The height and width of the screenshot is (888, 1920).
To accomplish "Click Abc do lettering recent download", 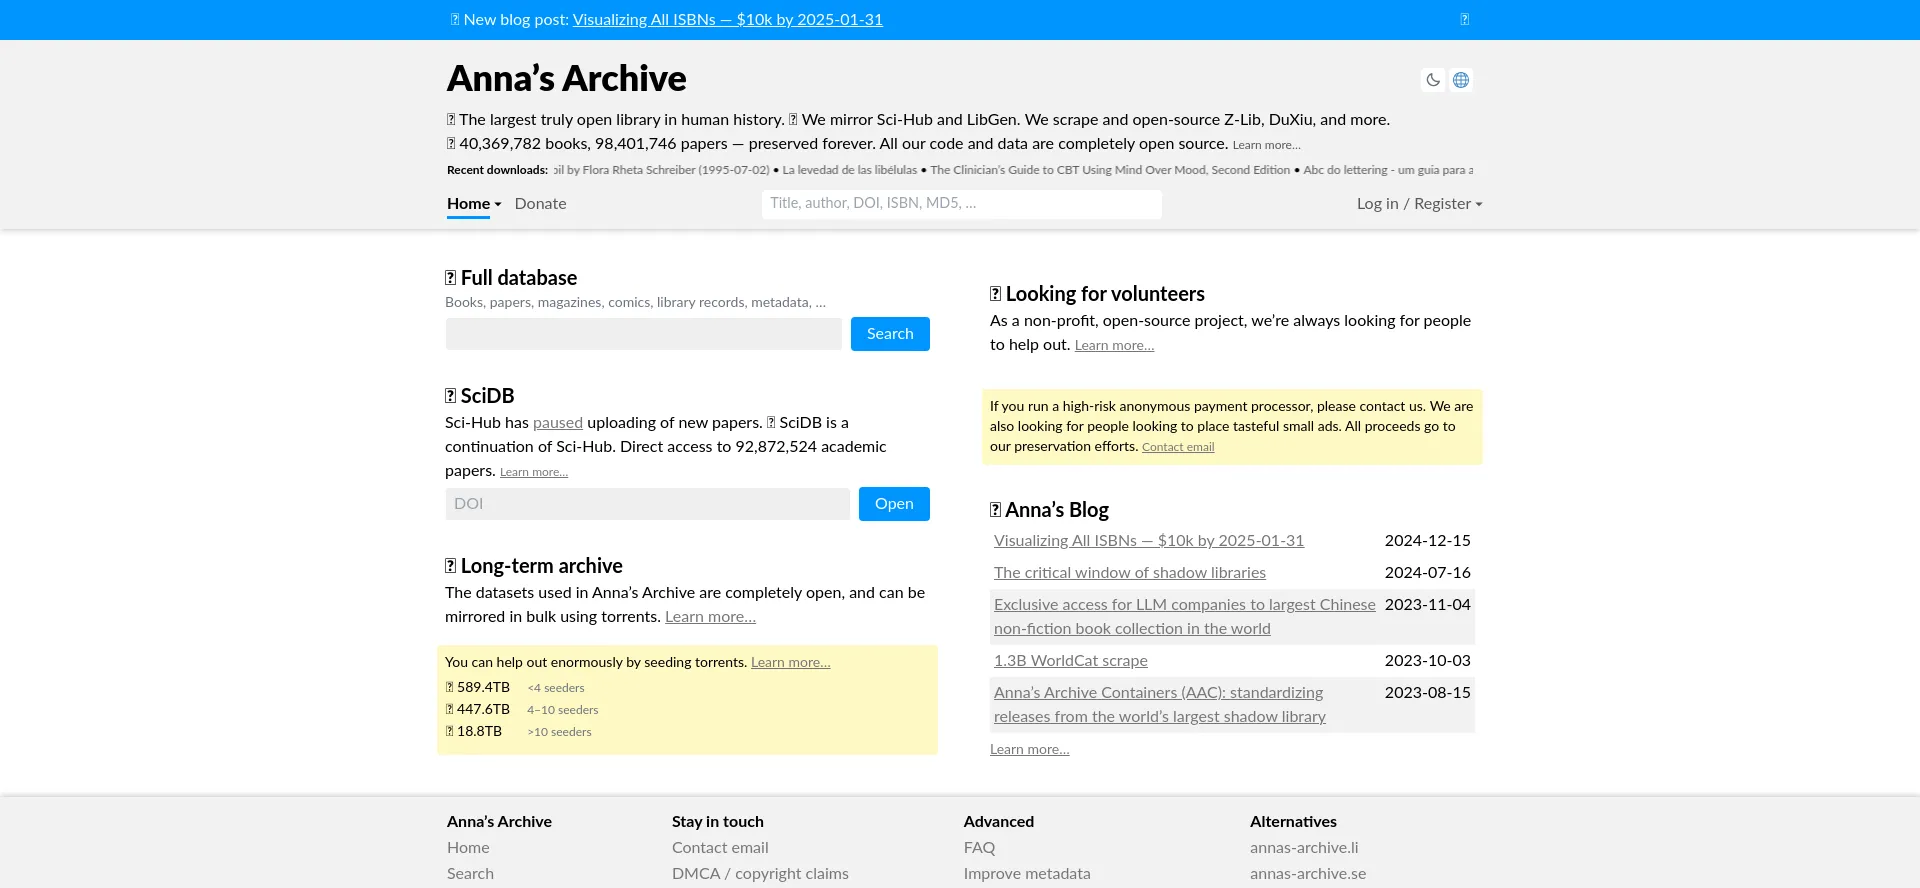I will click(x=1388, y=170).
